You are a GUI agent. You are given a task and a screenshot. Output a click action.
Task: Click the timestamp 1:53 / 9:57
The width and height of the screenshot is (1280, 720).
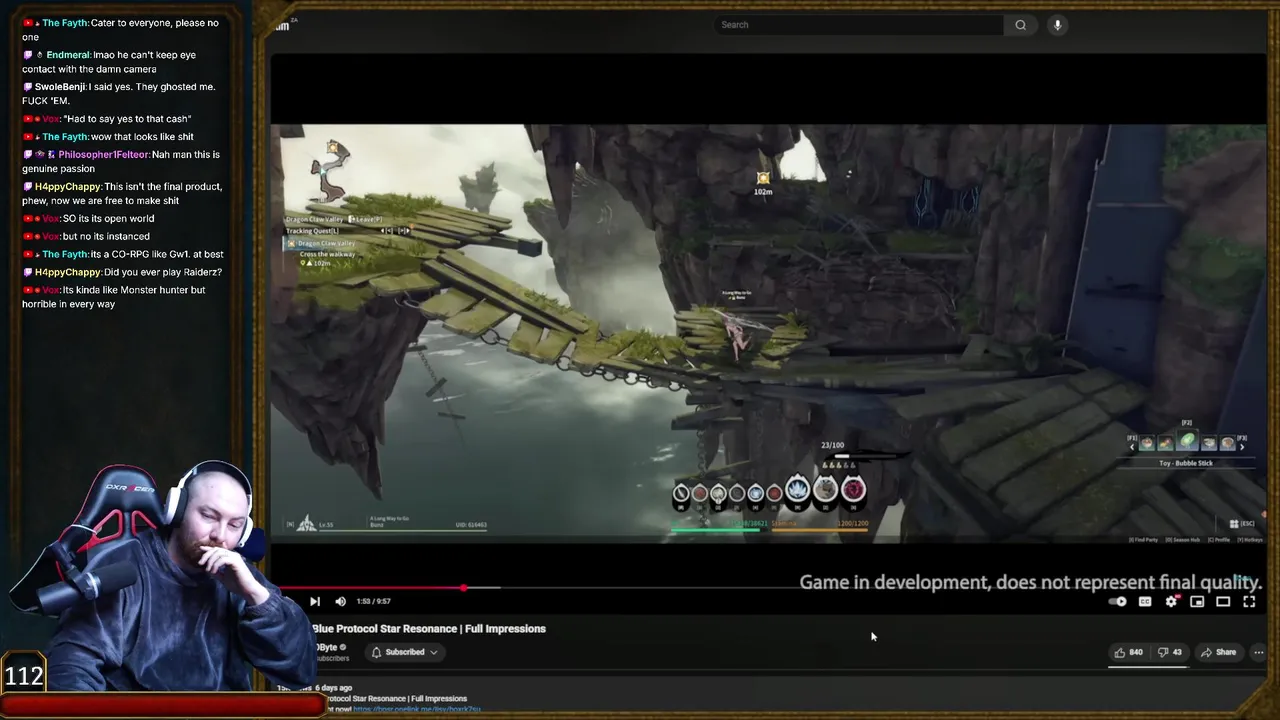point(373,601)
